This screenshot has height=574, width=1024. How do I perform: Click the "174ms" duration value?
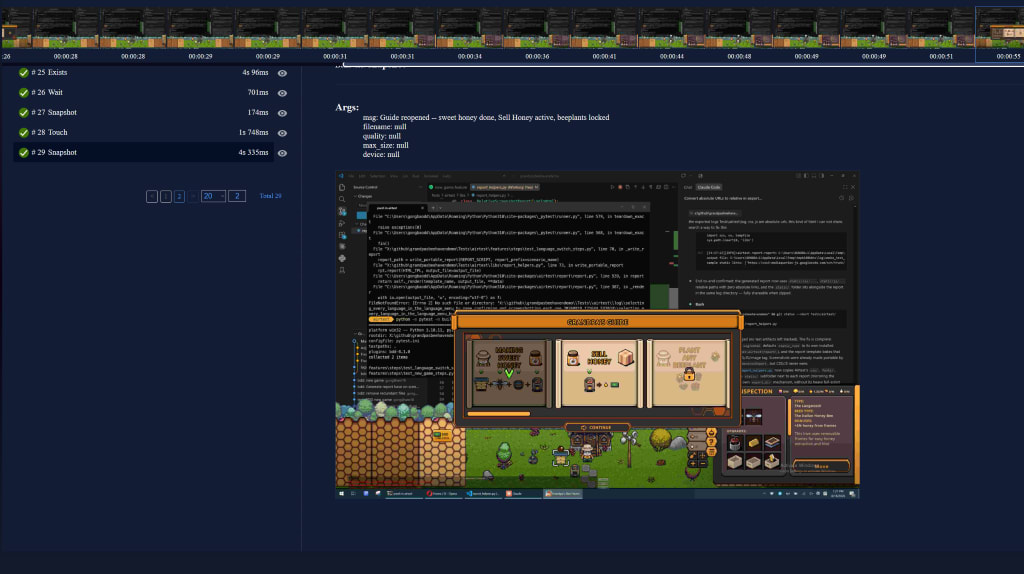point(258,112)
